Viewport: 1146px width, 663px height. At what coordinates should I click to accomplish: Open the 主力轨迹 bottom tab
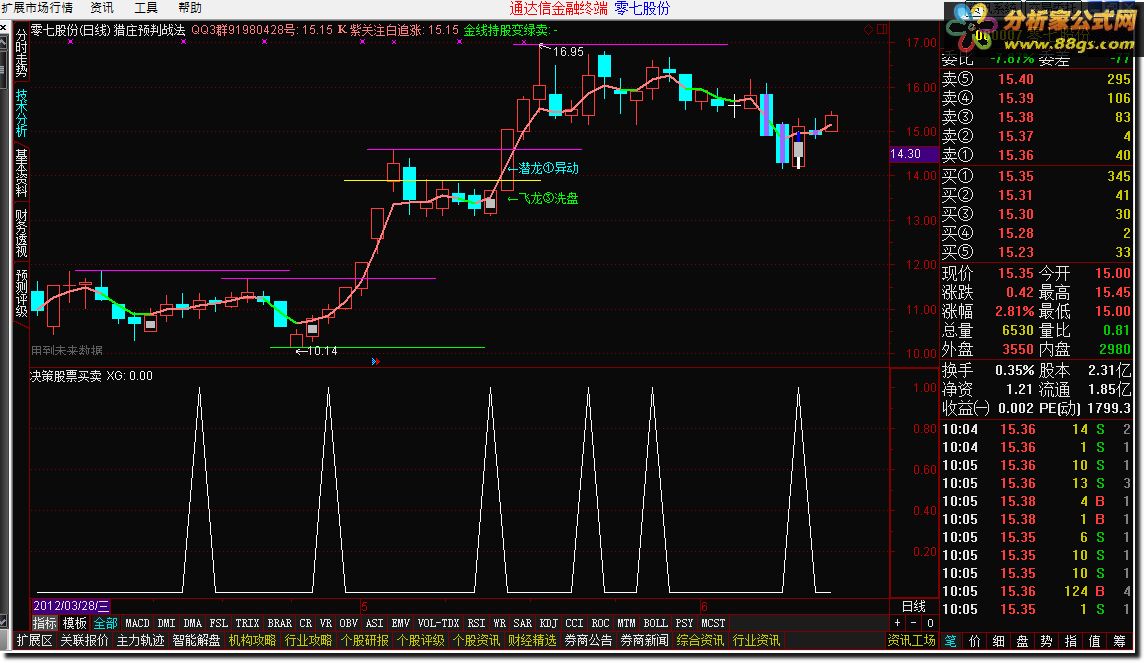pyautogui.click(x=140, y=640)
